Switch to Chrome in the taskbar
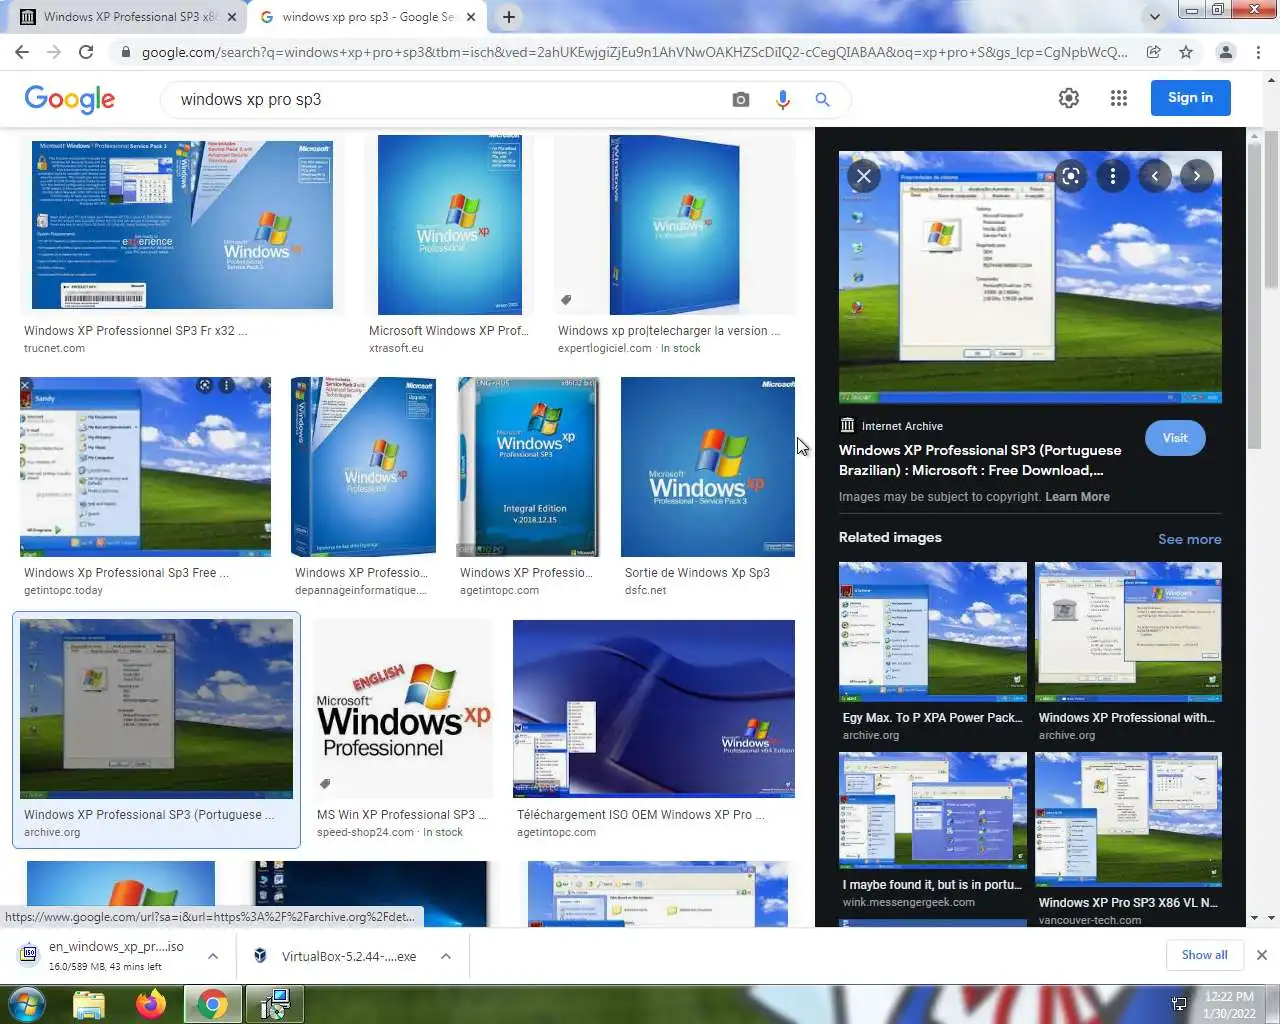 click(x=212, y=1004)
